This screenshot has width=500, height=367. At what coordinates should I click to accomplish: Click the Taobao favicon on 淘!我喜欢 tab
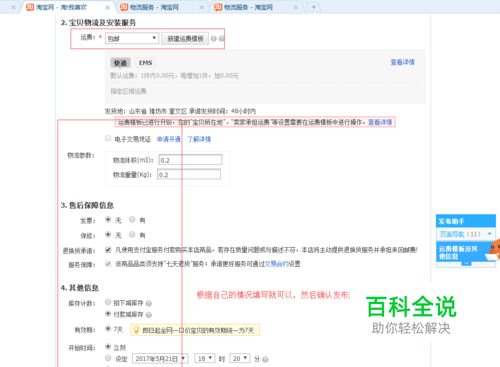[30, 7]
